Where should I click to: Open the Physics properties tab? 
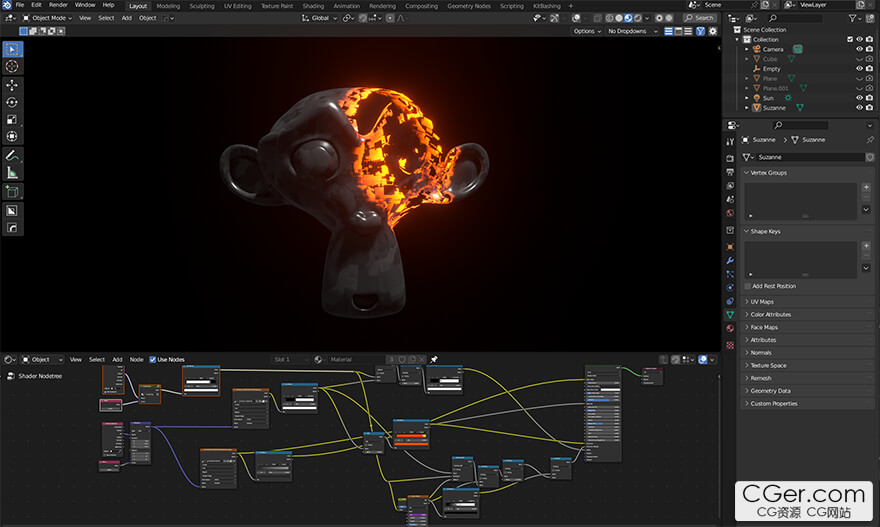pyautogui.click(x=730, y=287)
